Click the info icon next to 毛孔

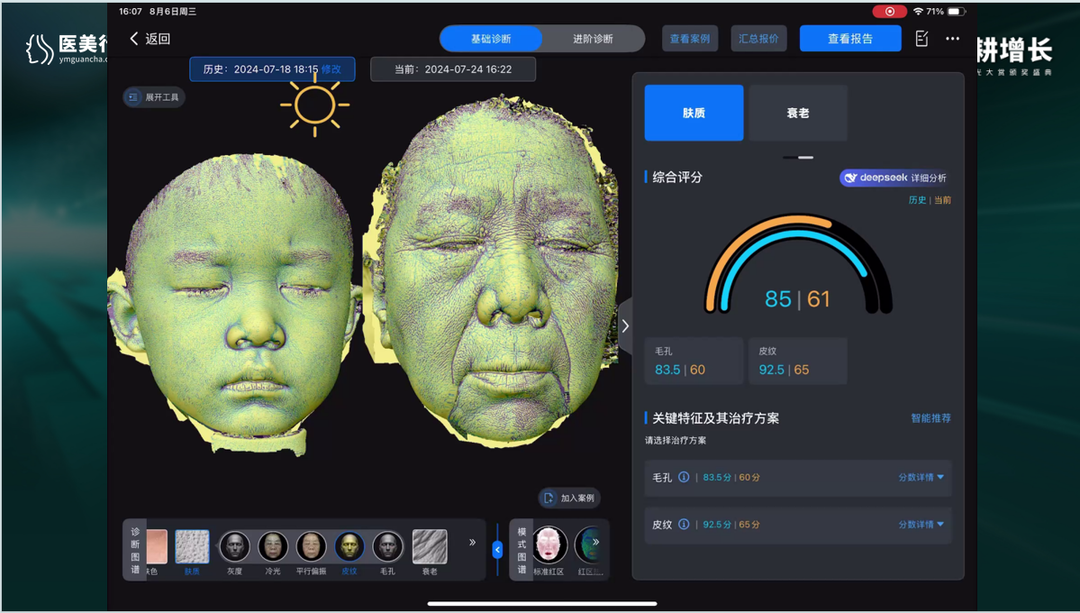[684, 478]
